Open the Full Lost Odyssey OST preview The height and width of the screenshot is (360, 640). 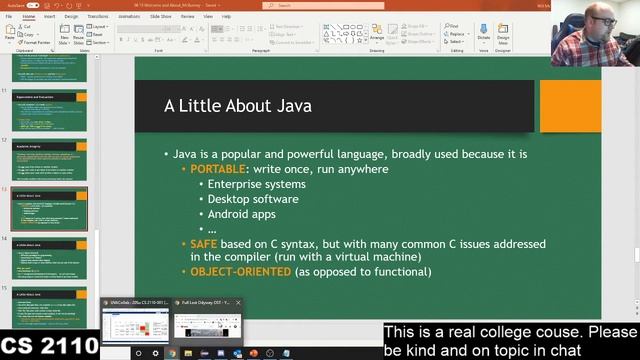pyautogui.click(x=207, y=321)
